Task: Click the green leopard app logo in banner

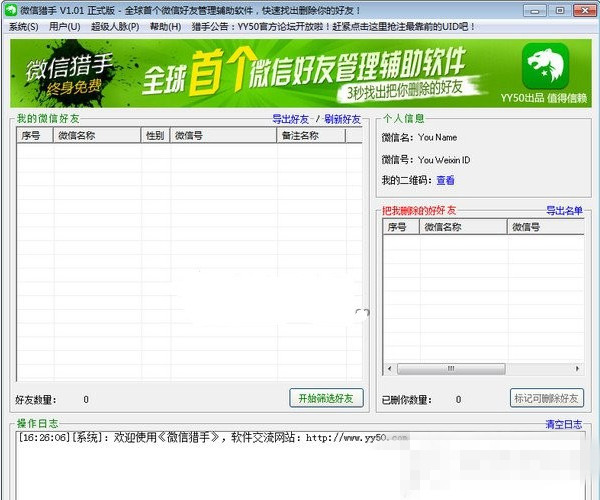Action: pos(545,66)
